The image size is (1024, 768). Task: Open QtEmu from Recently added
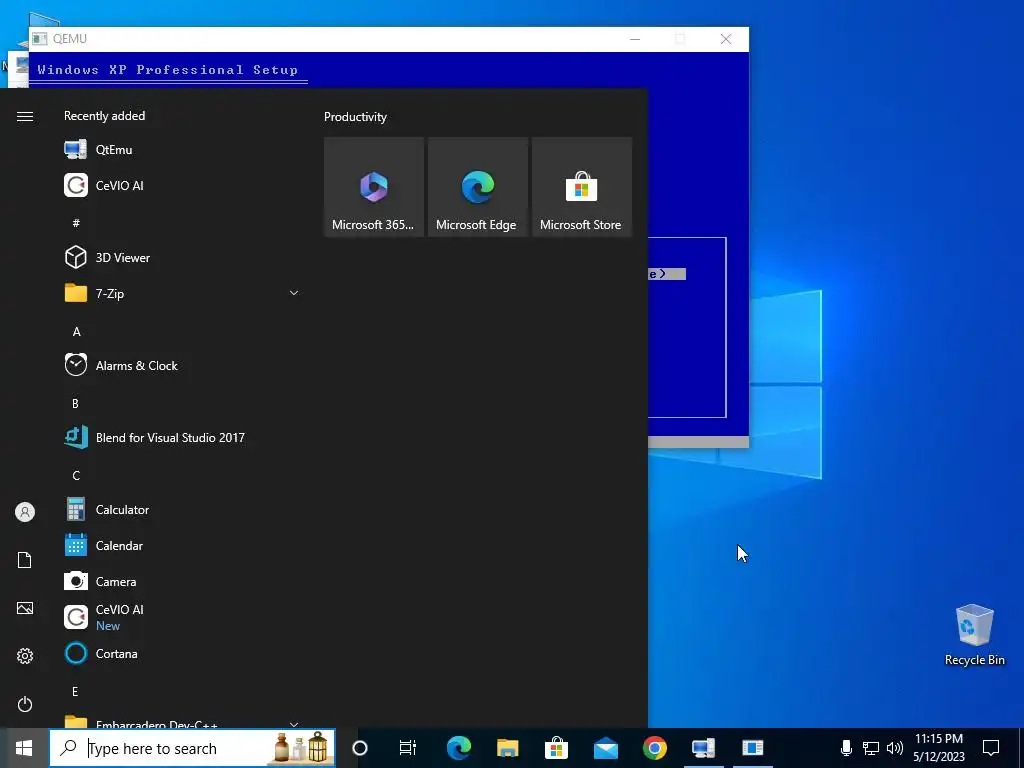(x=182, y=150)
